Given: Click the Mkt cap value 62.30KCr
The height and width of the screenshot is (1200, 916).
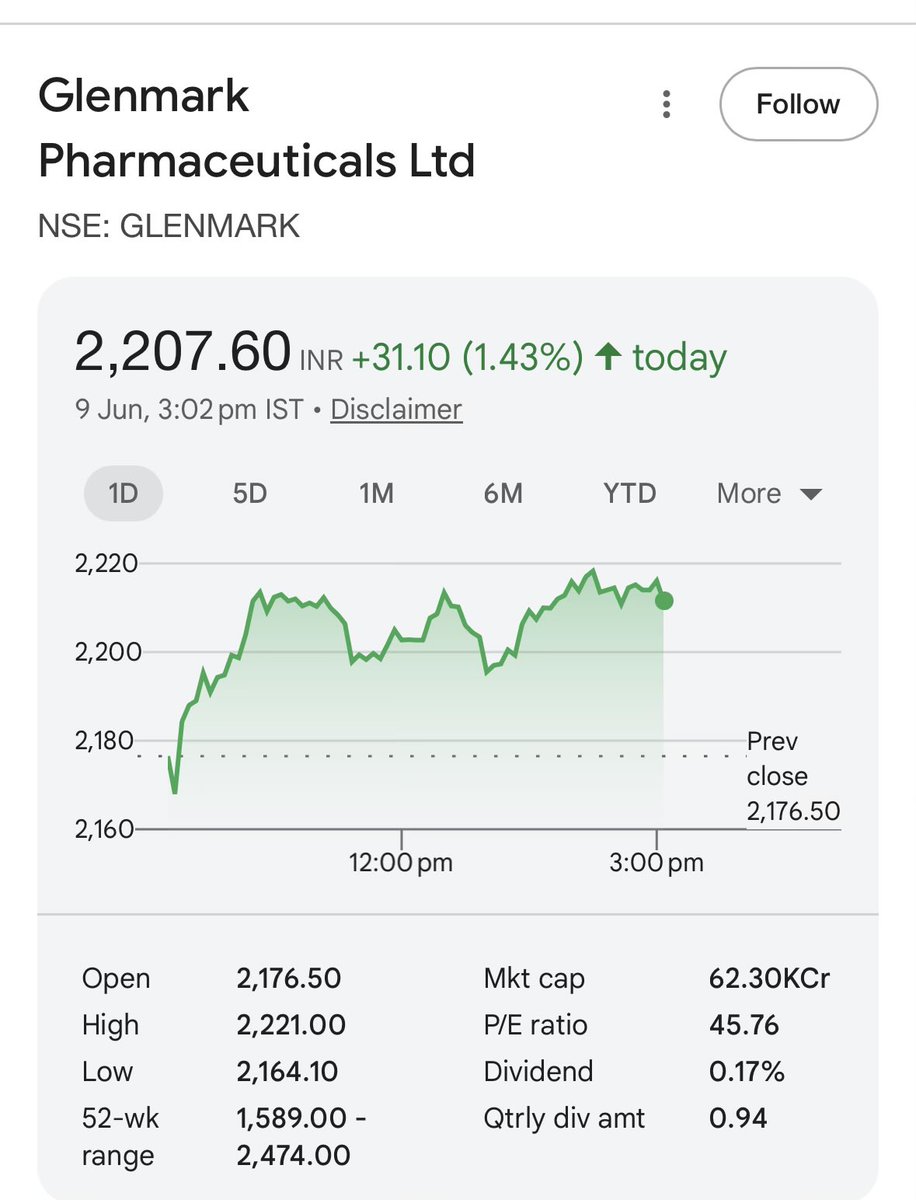Looking at the screenshot, I should [769, 978].
